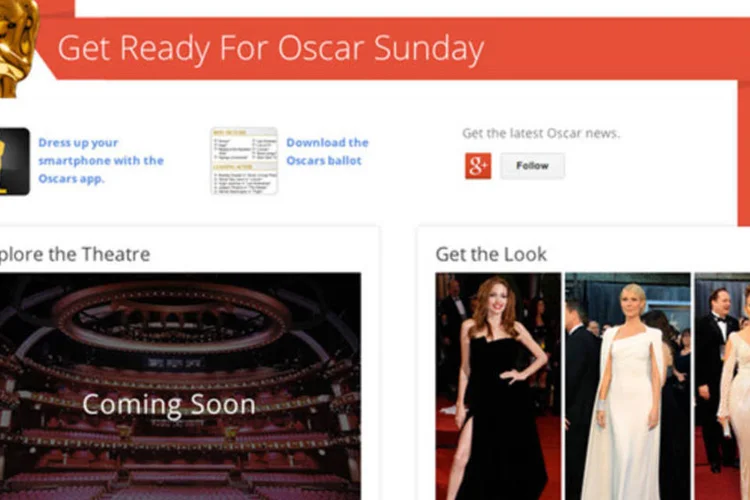
Task: Click the red Google+ icon
Action: click(478, 166)
